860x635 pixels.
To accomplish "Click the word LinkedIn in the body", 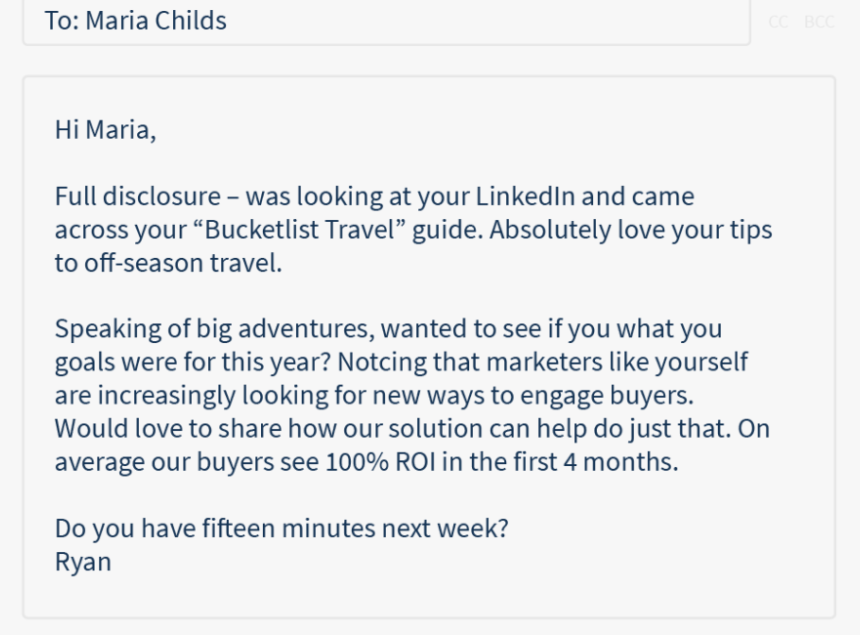I will [x=525, y=196].
